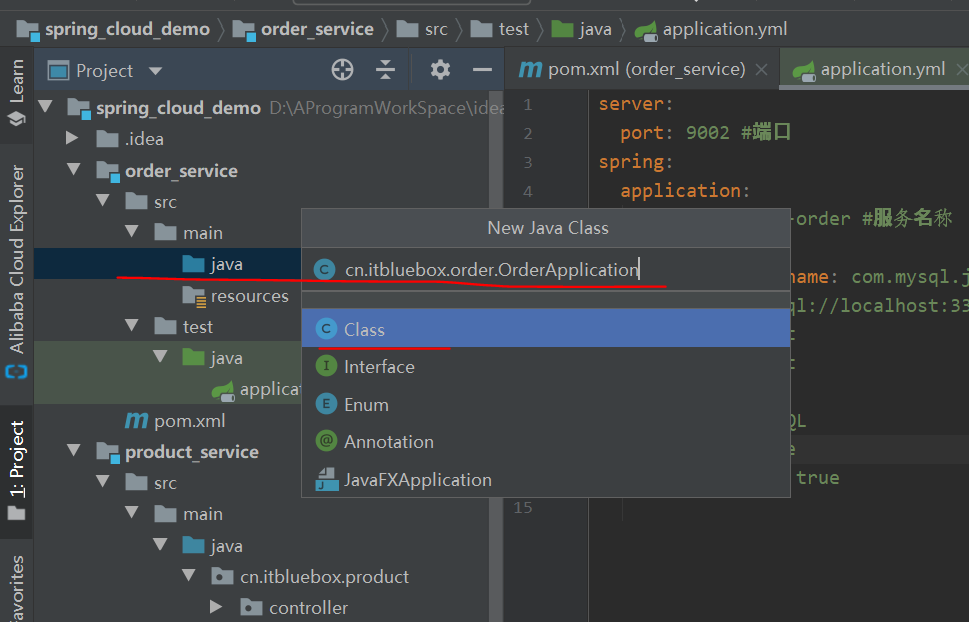Select the resources folder under main
Viewport: 969px width, 622px height.
(249, 296)
